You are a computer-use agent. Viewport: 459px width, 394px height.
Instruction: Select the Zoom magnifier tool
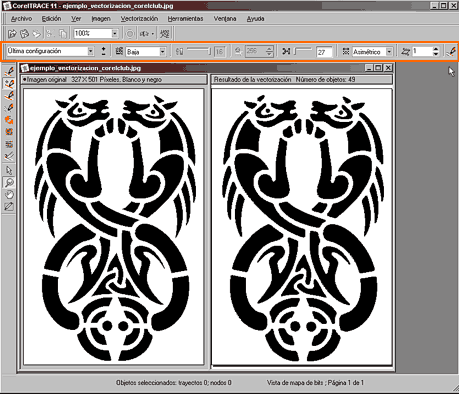9,182
